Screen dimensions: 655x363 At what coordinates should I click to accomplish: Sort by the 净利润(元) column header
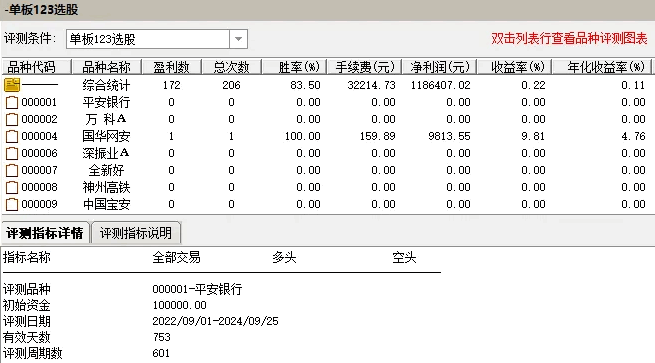439,67
